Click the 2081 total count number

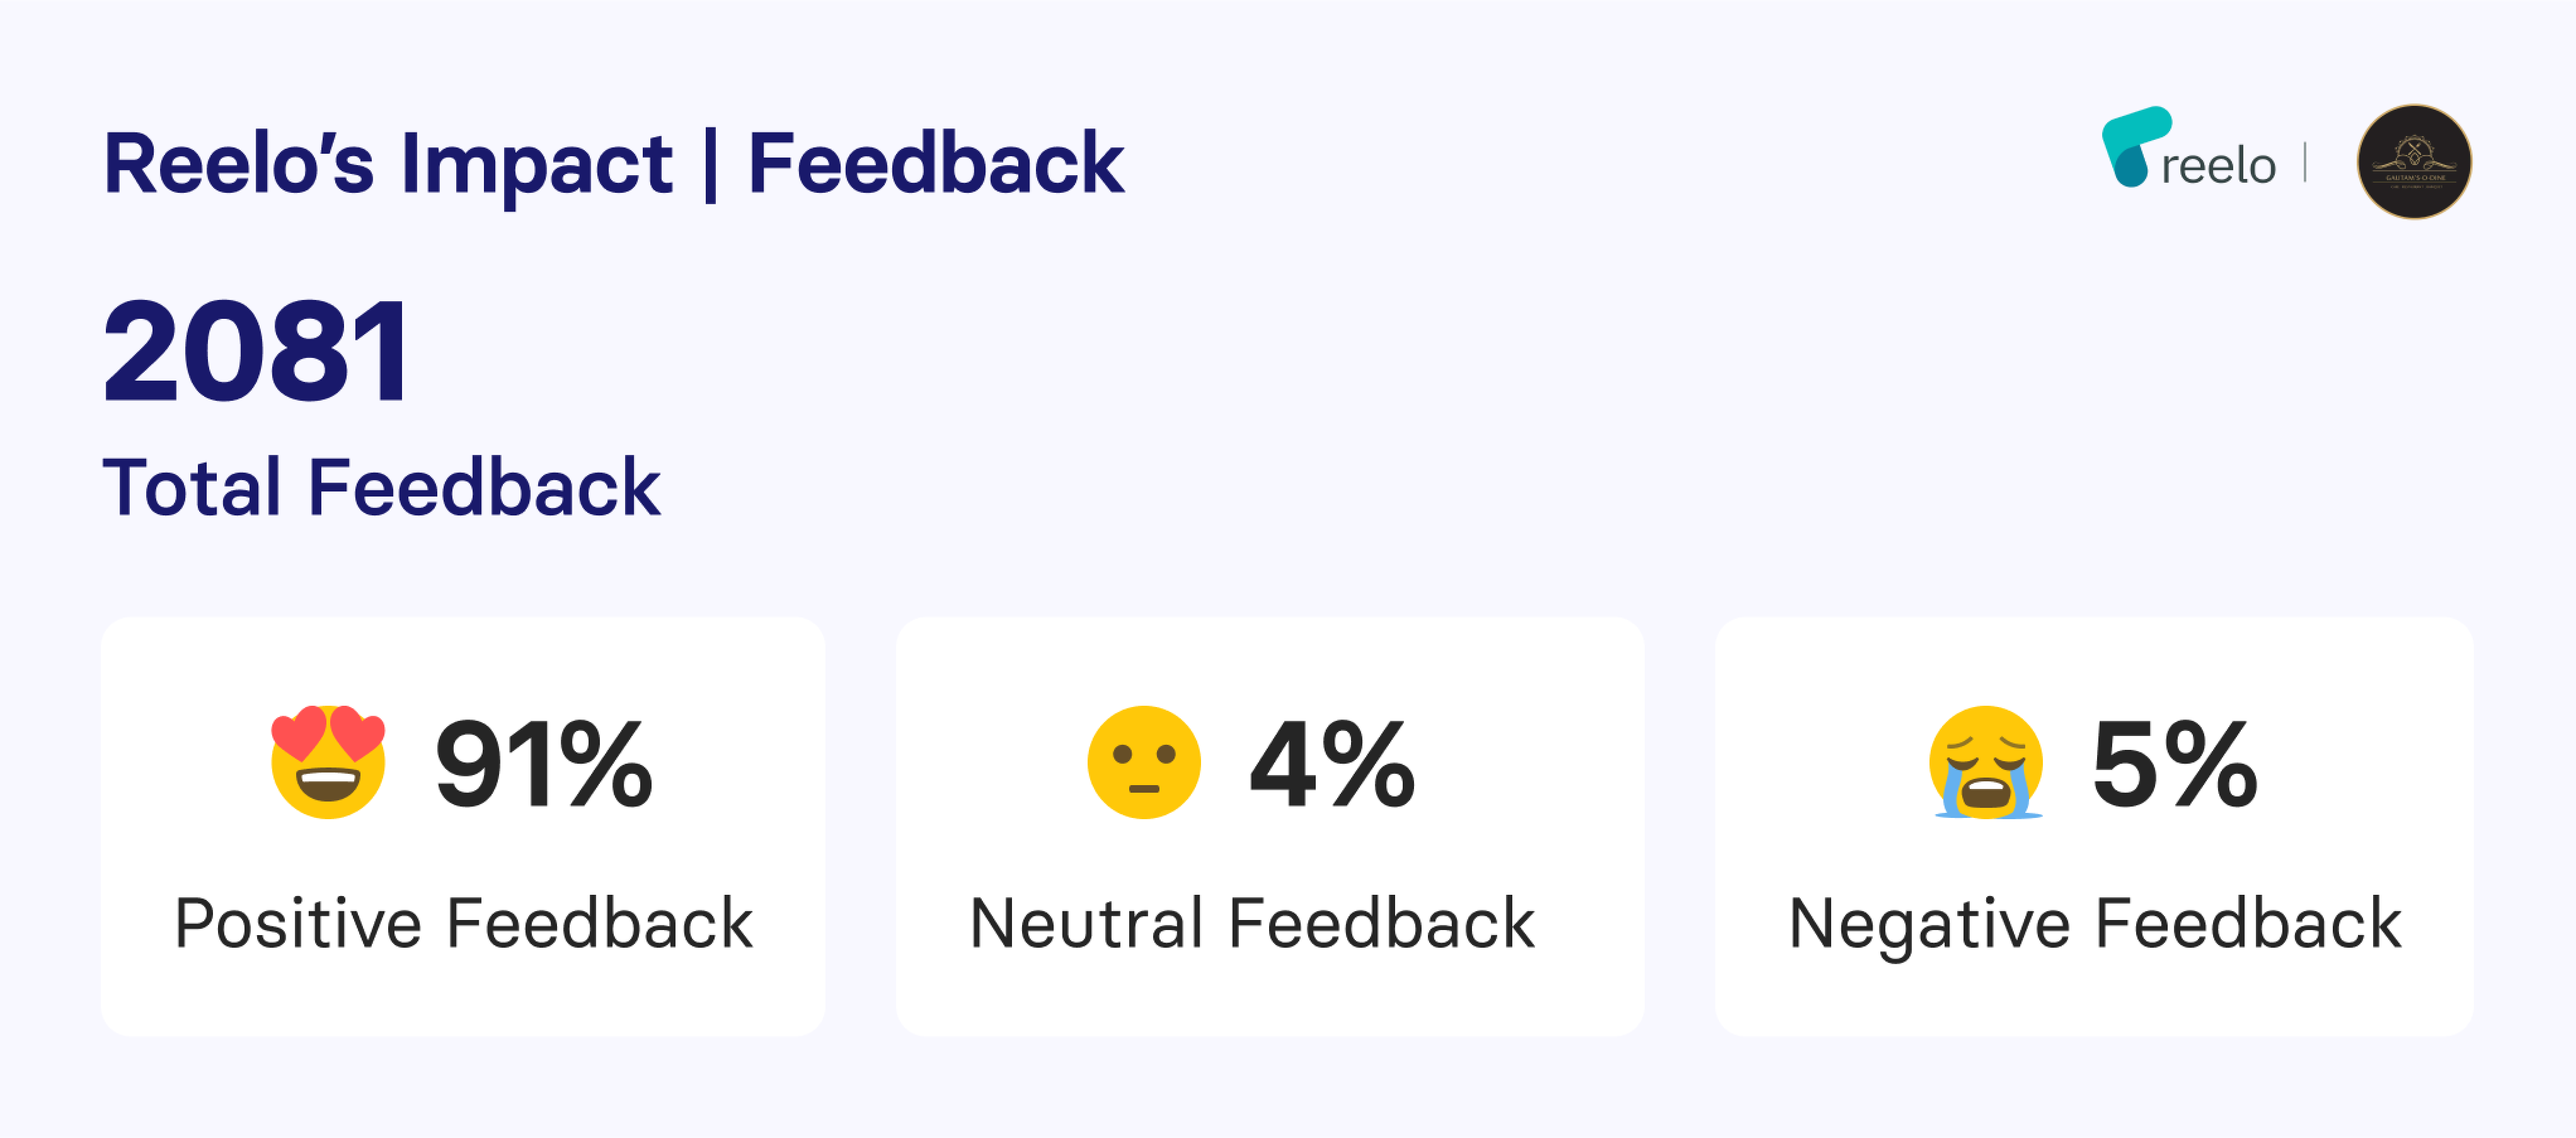(x=256, y=351)
